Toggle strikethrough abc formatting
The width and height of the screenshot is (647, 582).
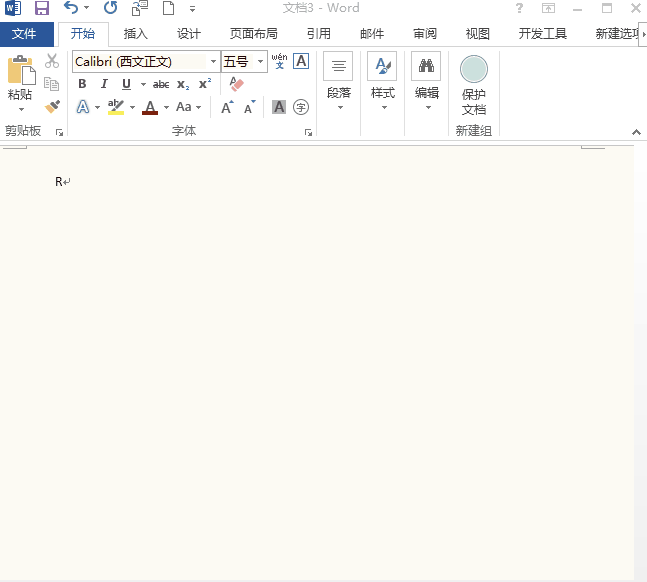click(161, 84)
